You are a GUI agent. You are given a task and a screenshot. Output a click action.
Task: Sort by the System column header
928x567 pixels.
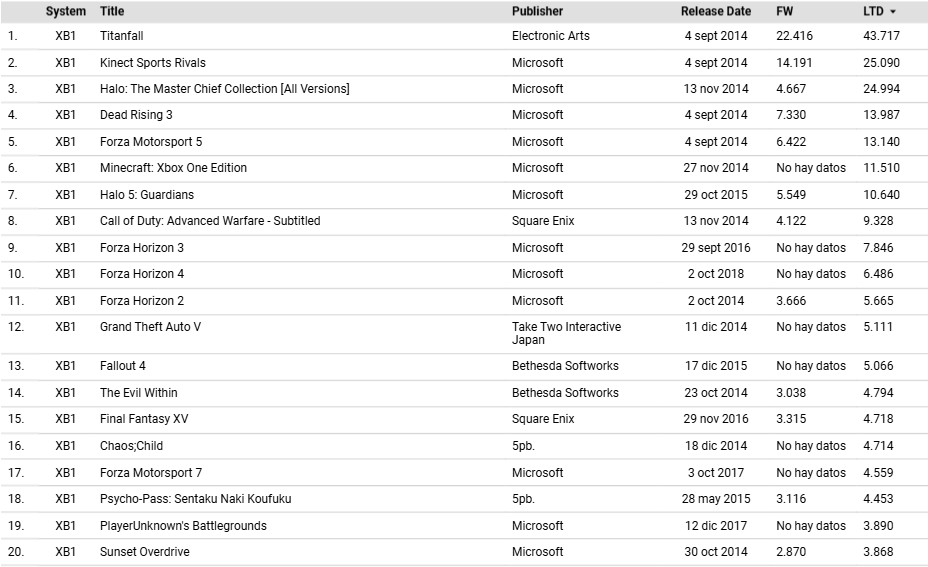tap(66, 11)
